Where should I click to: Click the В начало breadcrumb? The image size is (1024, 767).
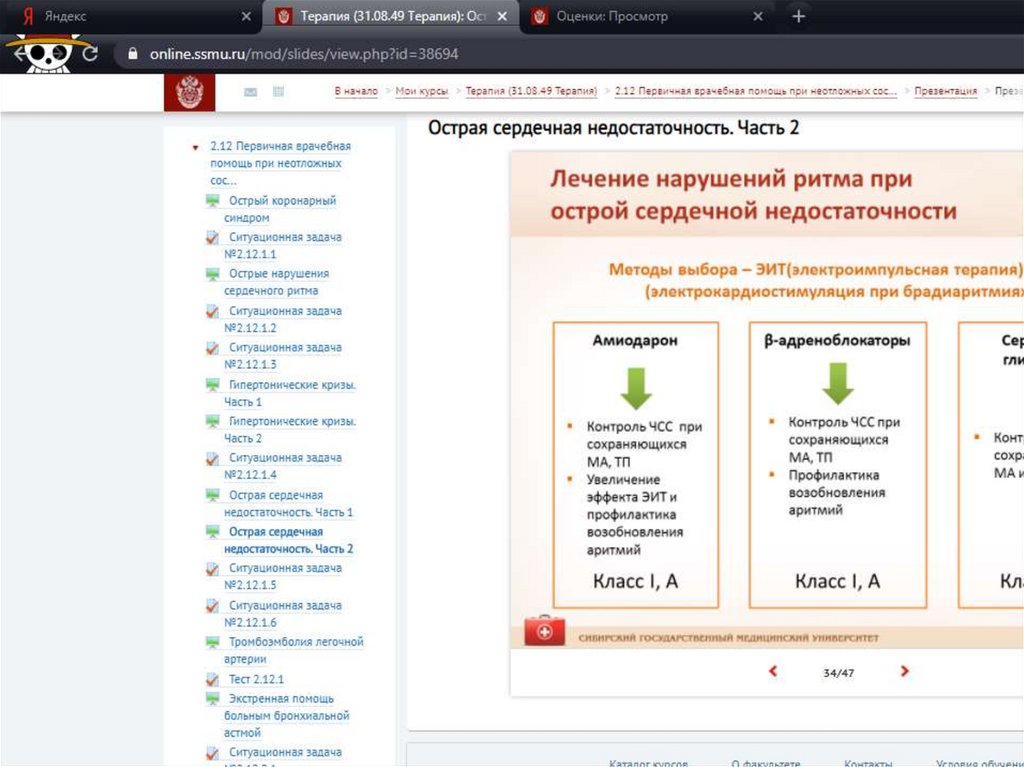coord(356,91)
